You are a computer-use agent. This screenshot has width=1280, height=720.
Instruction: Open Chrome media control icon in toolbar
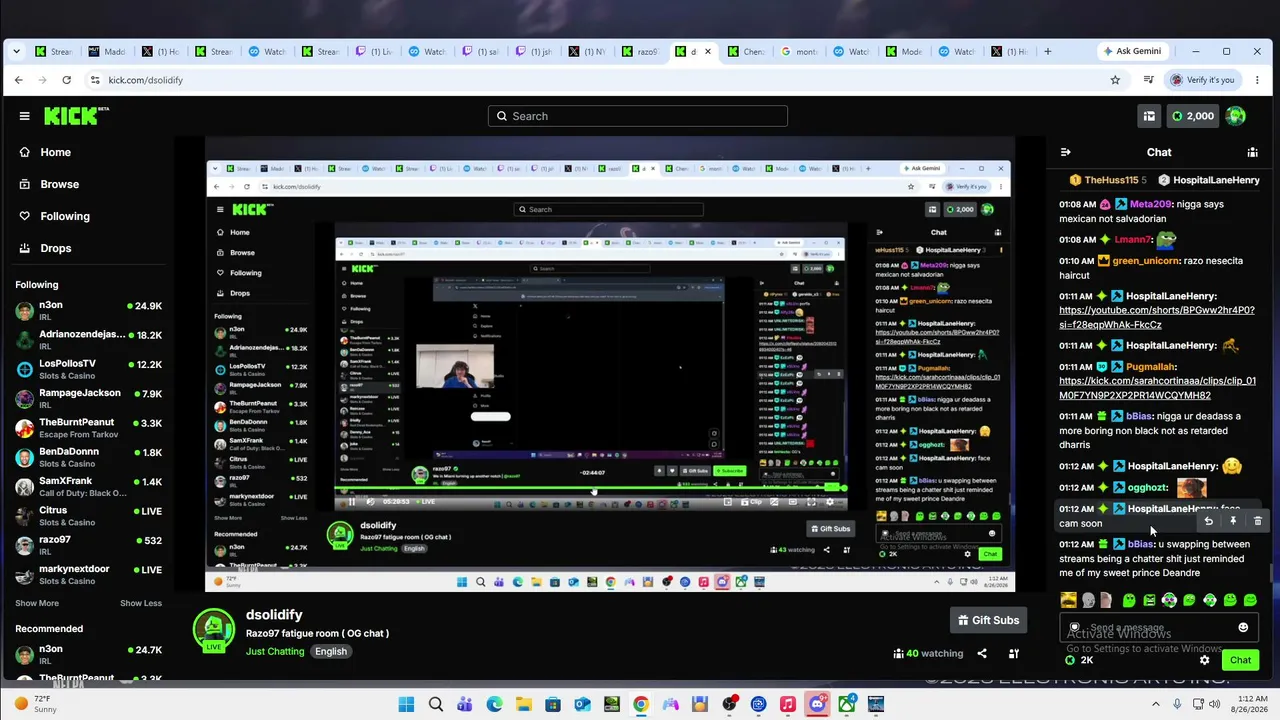coord(1149,80)
